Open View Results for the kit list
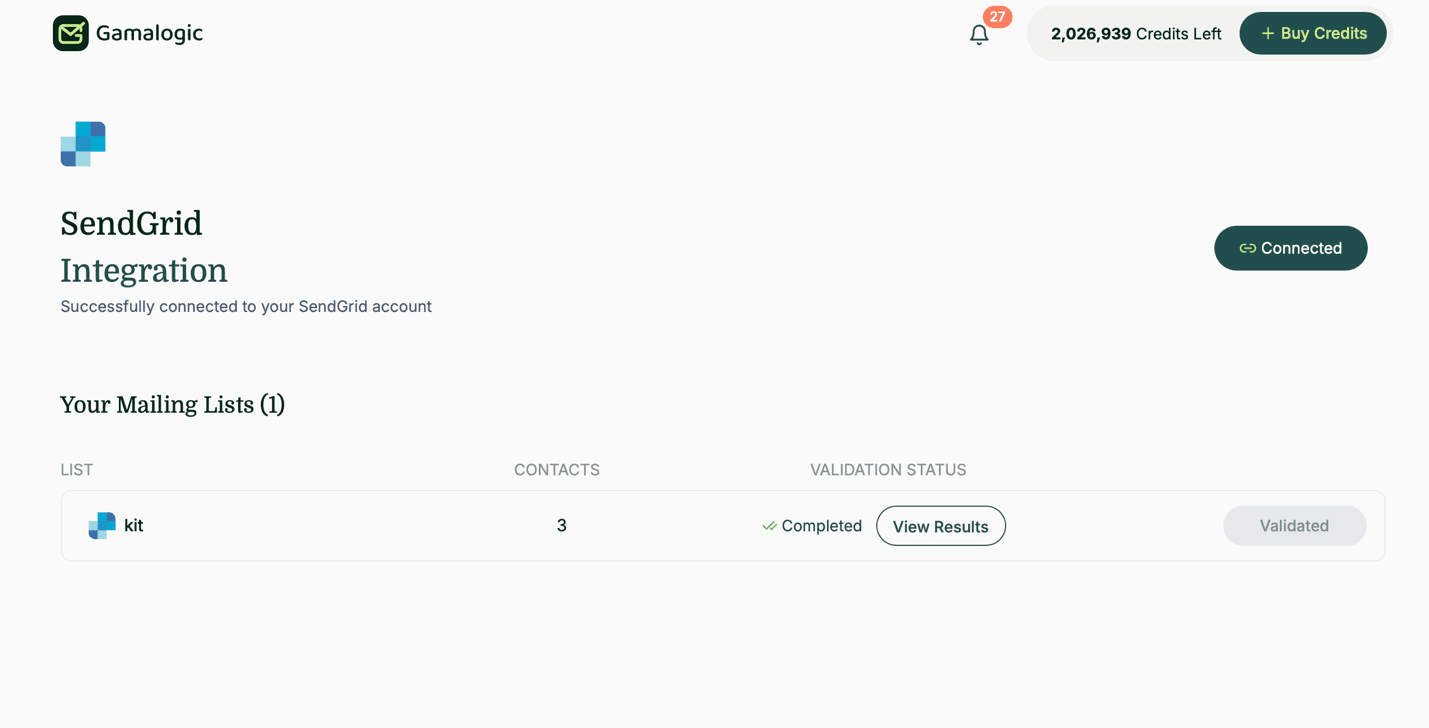The width and height of the screenshot is (1429, 728). 940,525
